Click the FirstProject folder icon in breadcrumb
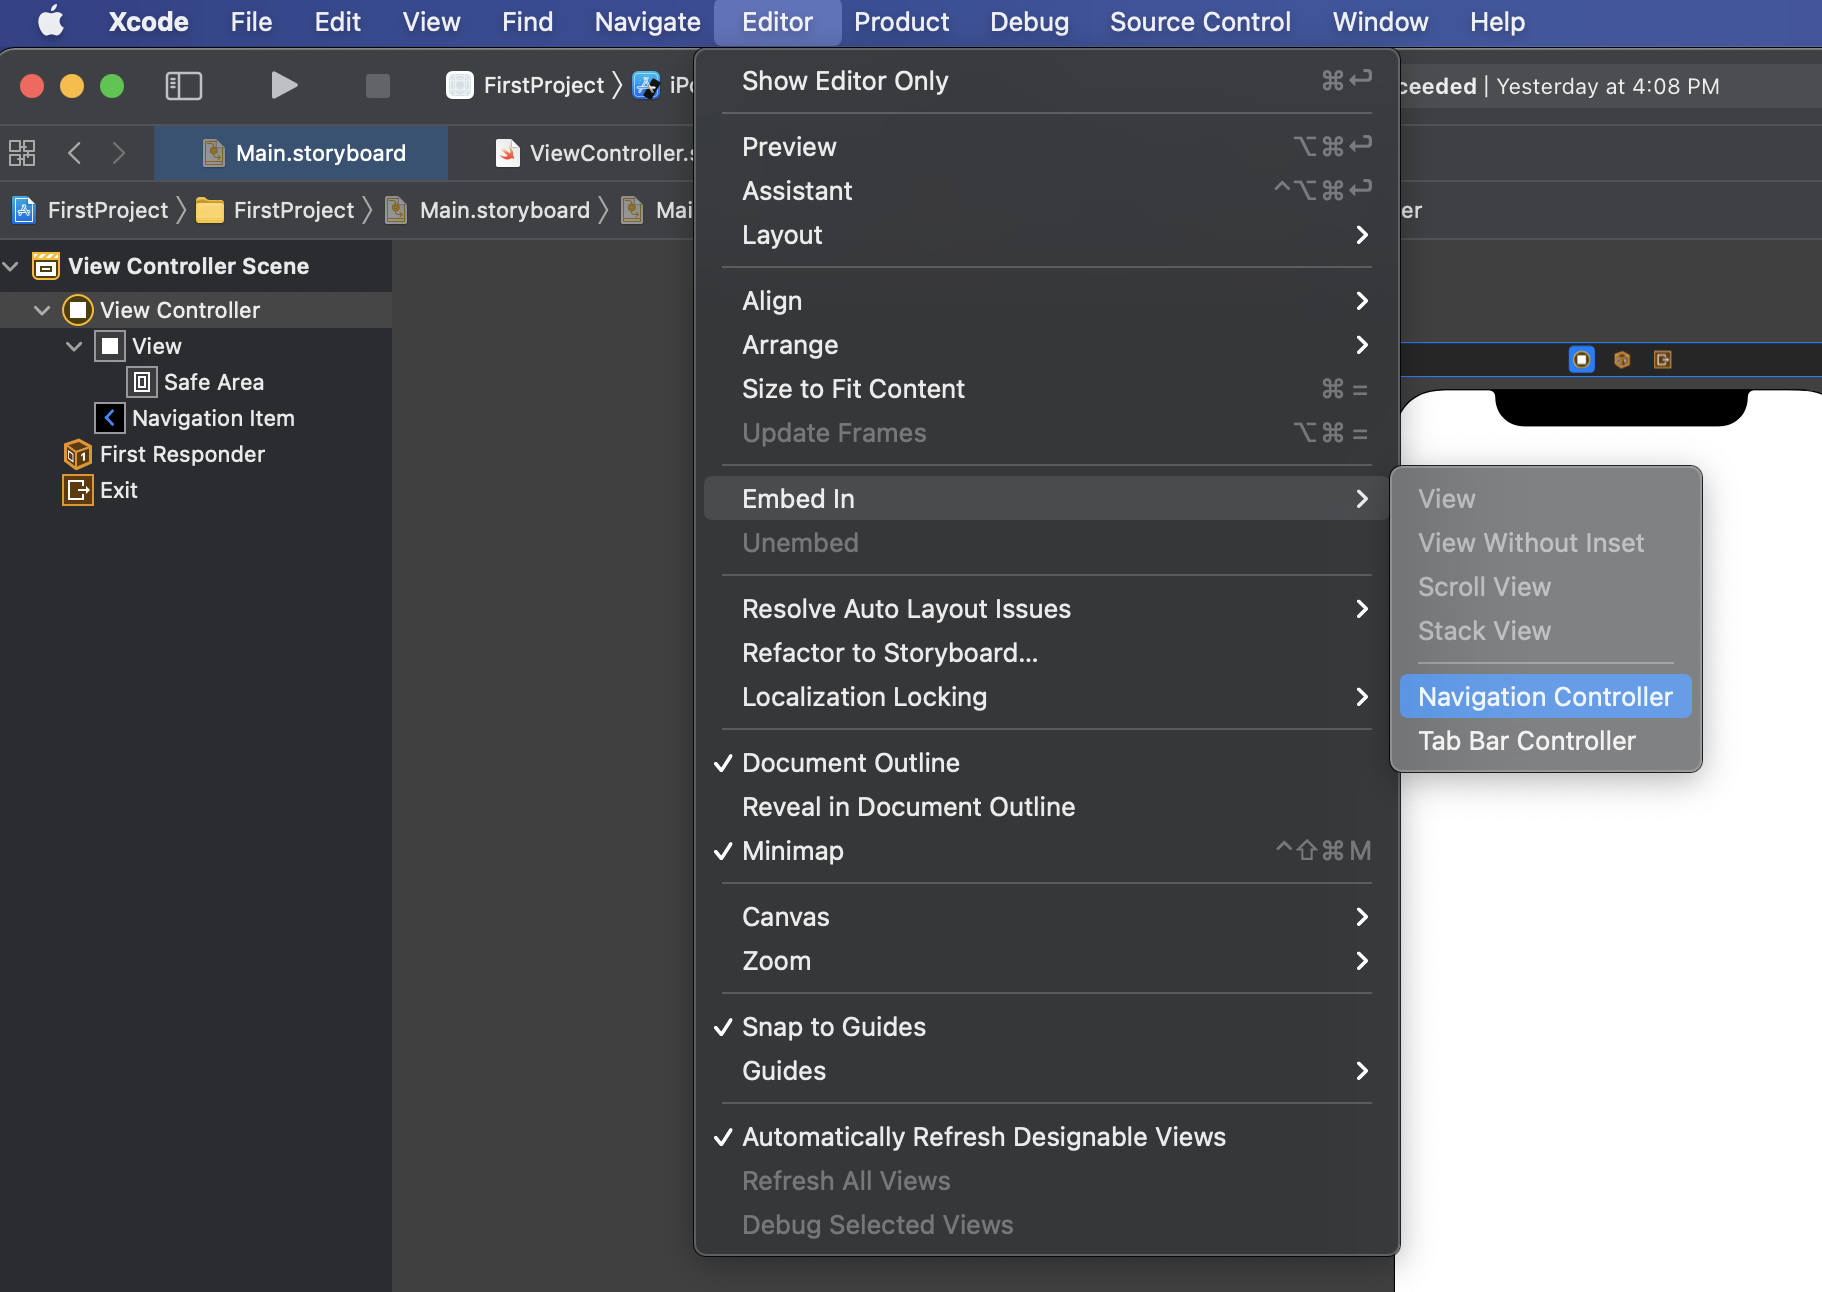Viewport: 1822px width, 1292px height. pos(210,210)
